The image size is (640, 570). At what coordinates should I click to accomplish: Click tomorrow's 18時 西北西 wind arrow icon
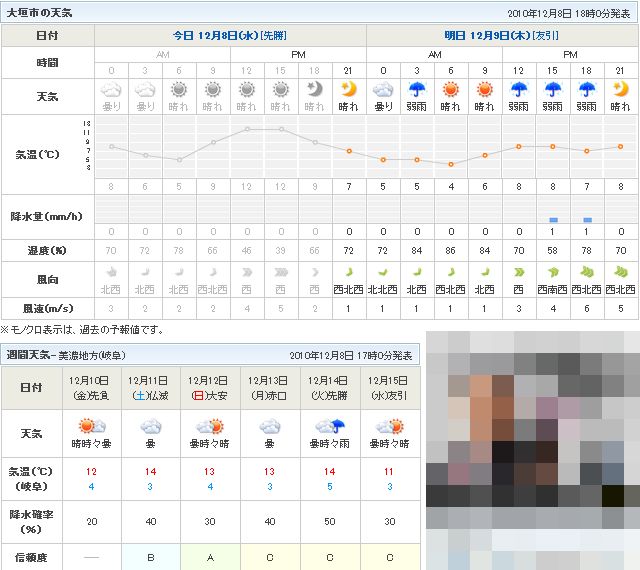point(587,272)
